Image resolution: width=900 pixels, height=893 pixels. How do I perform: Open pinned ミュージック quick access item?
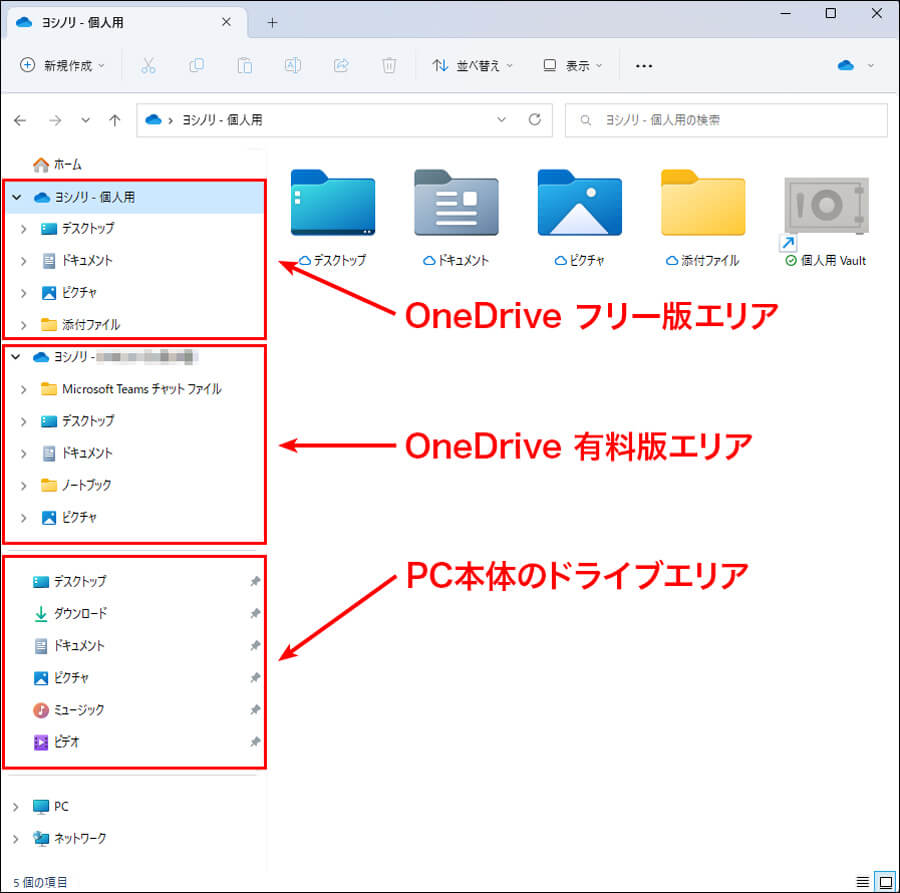coord(69,710)
